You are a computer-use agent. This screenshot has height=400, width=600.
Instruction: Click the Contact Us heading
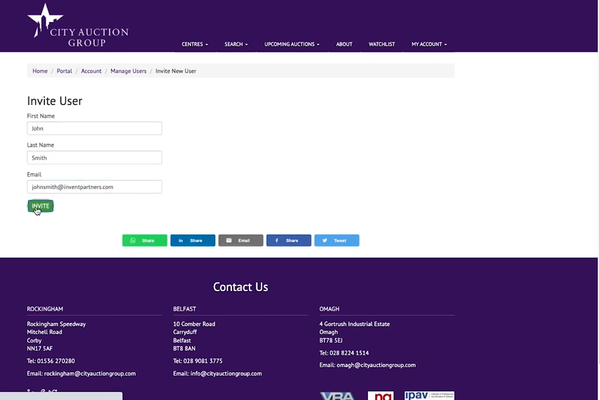click(x=240, y=287)
